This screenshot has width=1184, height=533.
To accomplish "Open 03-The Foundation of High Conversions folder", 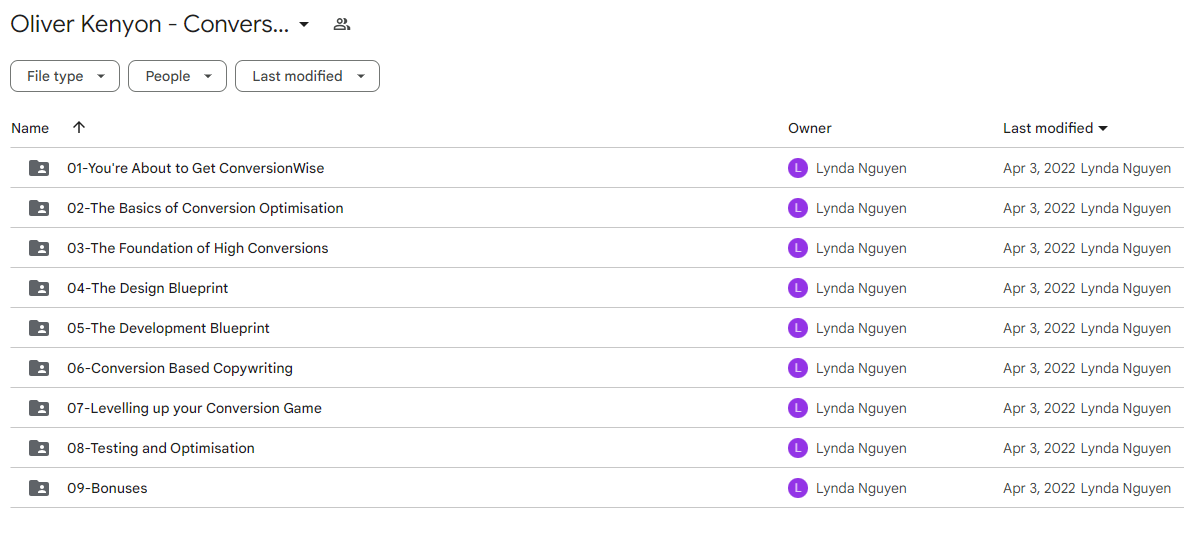I will coord(198,248).
